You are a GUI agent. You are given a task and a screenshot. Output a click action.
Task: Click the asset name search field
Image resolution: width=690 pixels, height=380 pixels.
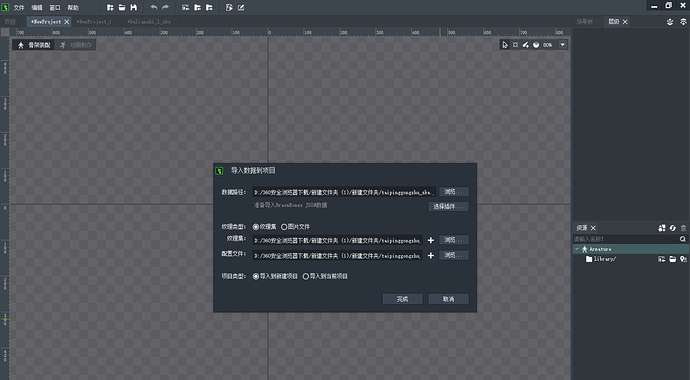click(625, 239)
